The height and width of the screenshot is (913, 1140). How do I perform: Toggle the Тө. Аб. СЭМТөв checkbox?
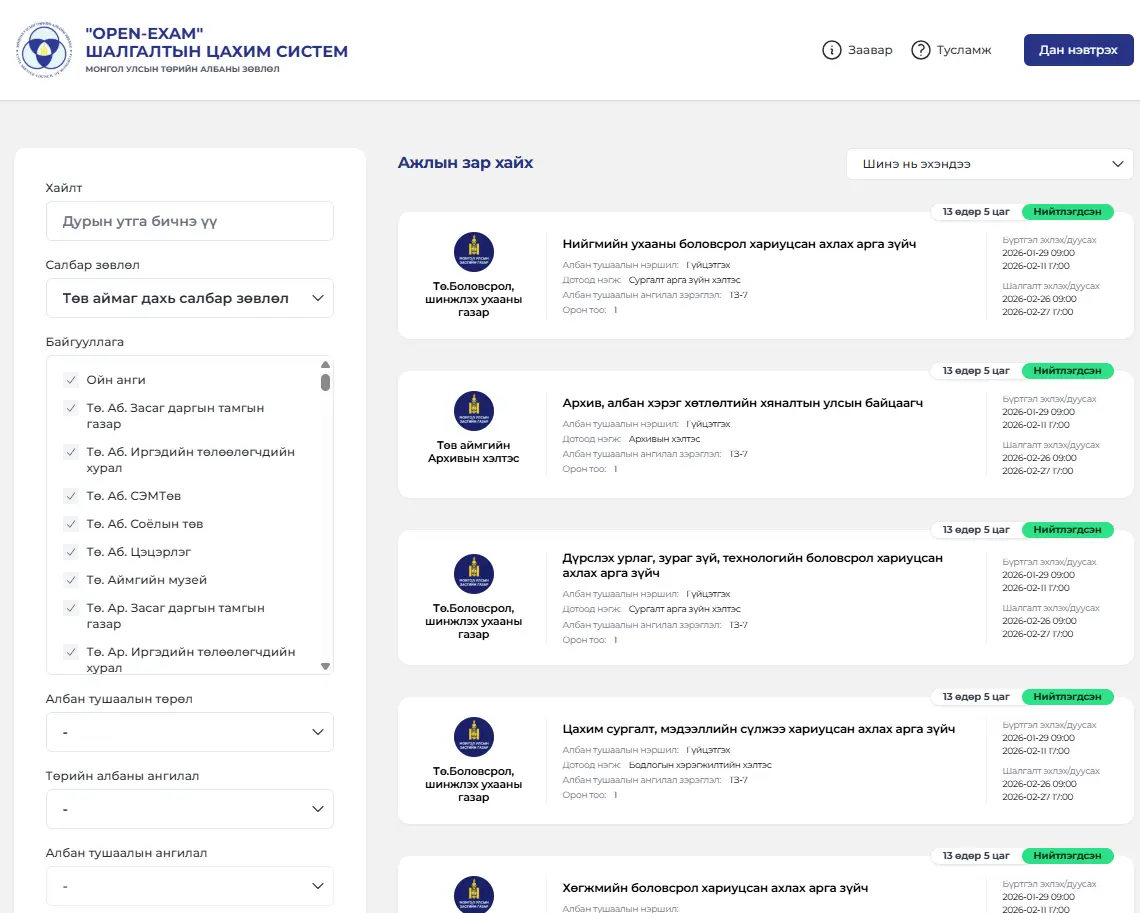pyautogui.click(x=71, y=496)
